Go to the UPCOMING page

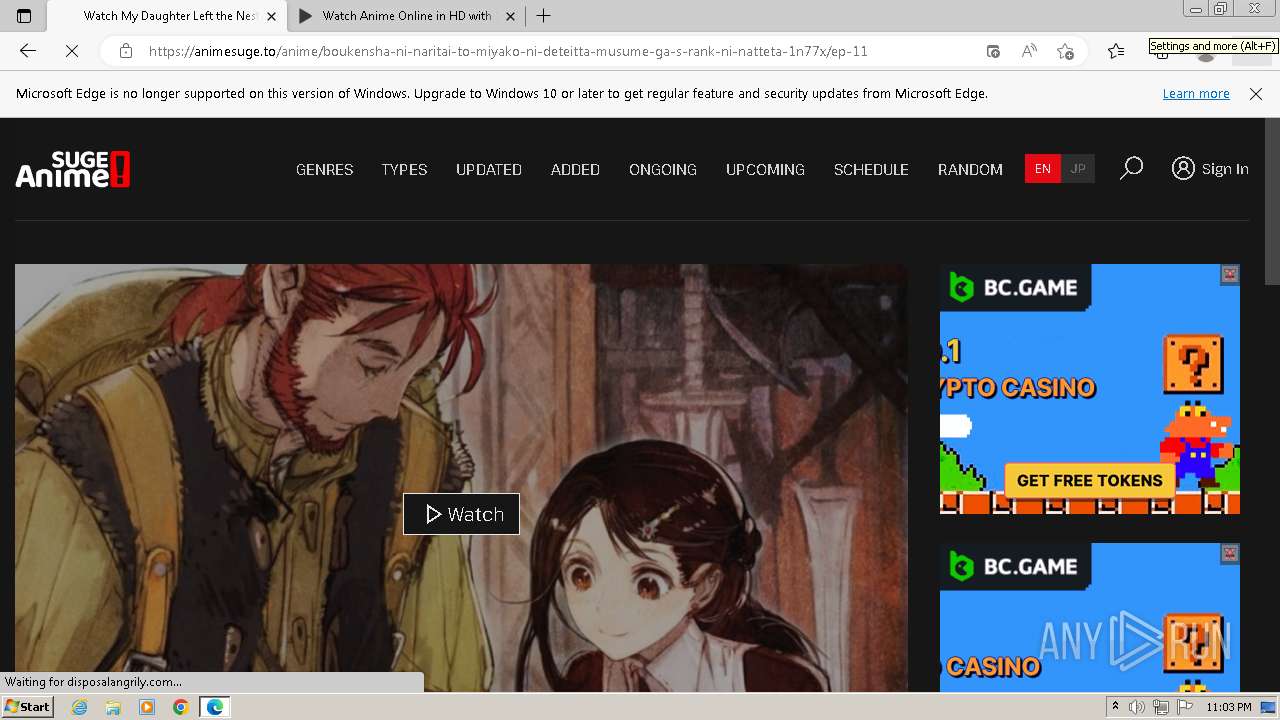[x=765, y=170]
